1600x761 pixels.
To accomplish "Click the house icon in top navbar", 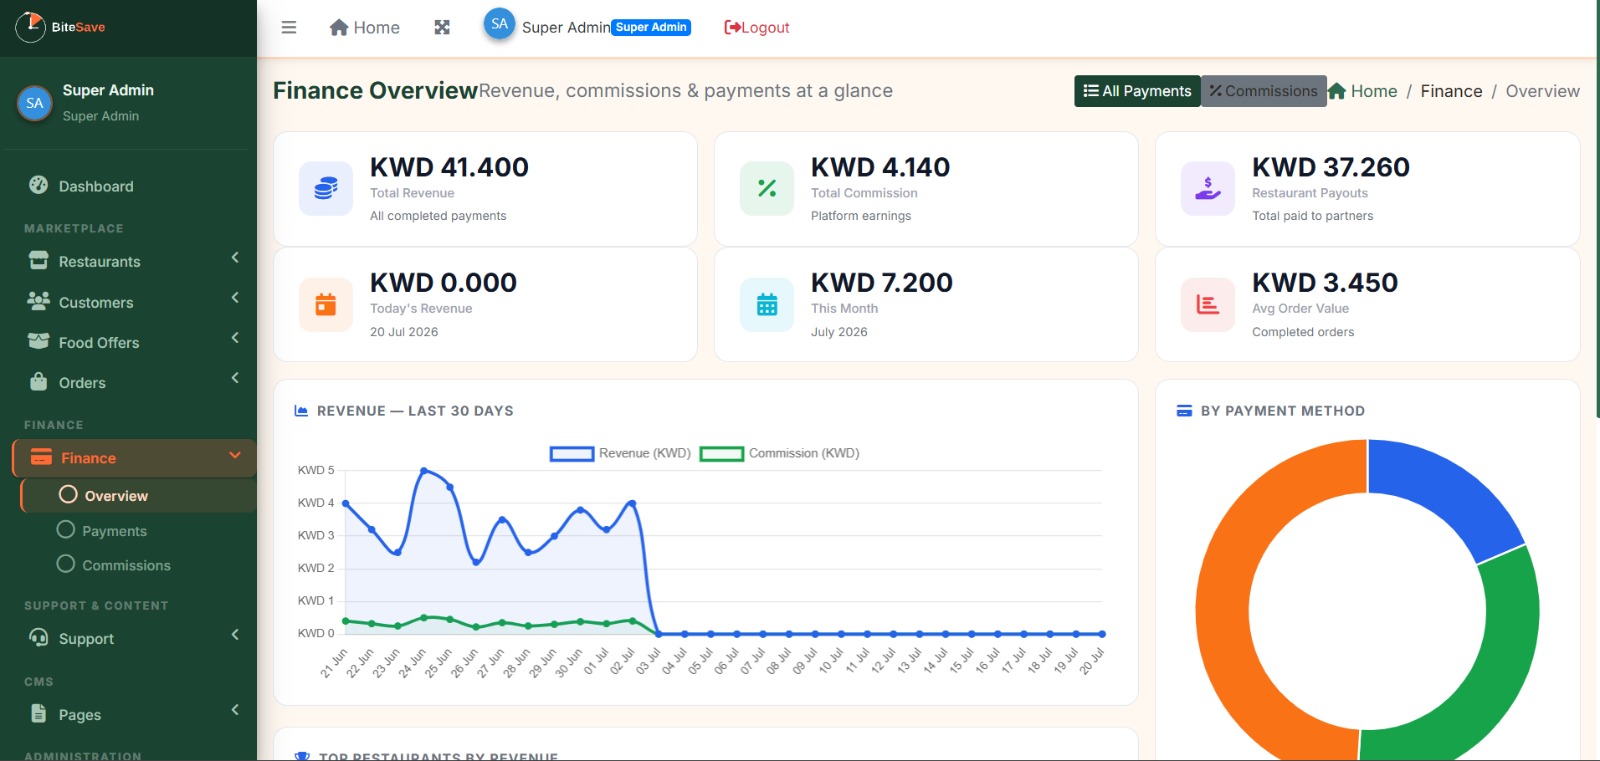I will tap(339, 27).
